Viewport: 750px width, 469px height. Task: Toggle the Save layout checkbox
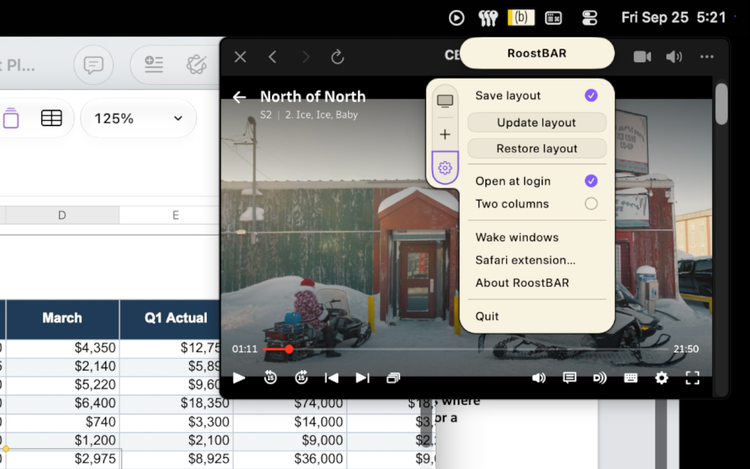coord(591,96)
